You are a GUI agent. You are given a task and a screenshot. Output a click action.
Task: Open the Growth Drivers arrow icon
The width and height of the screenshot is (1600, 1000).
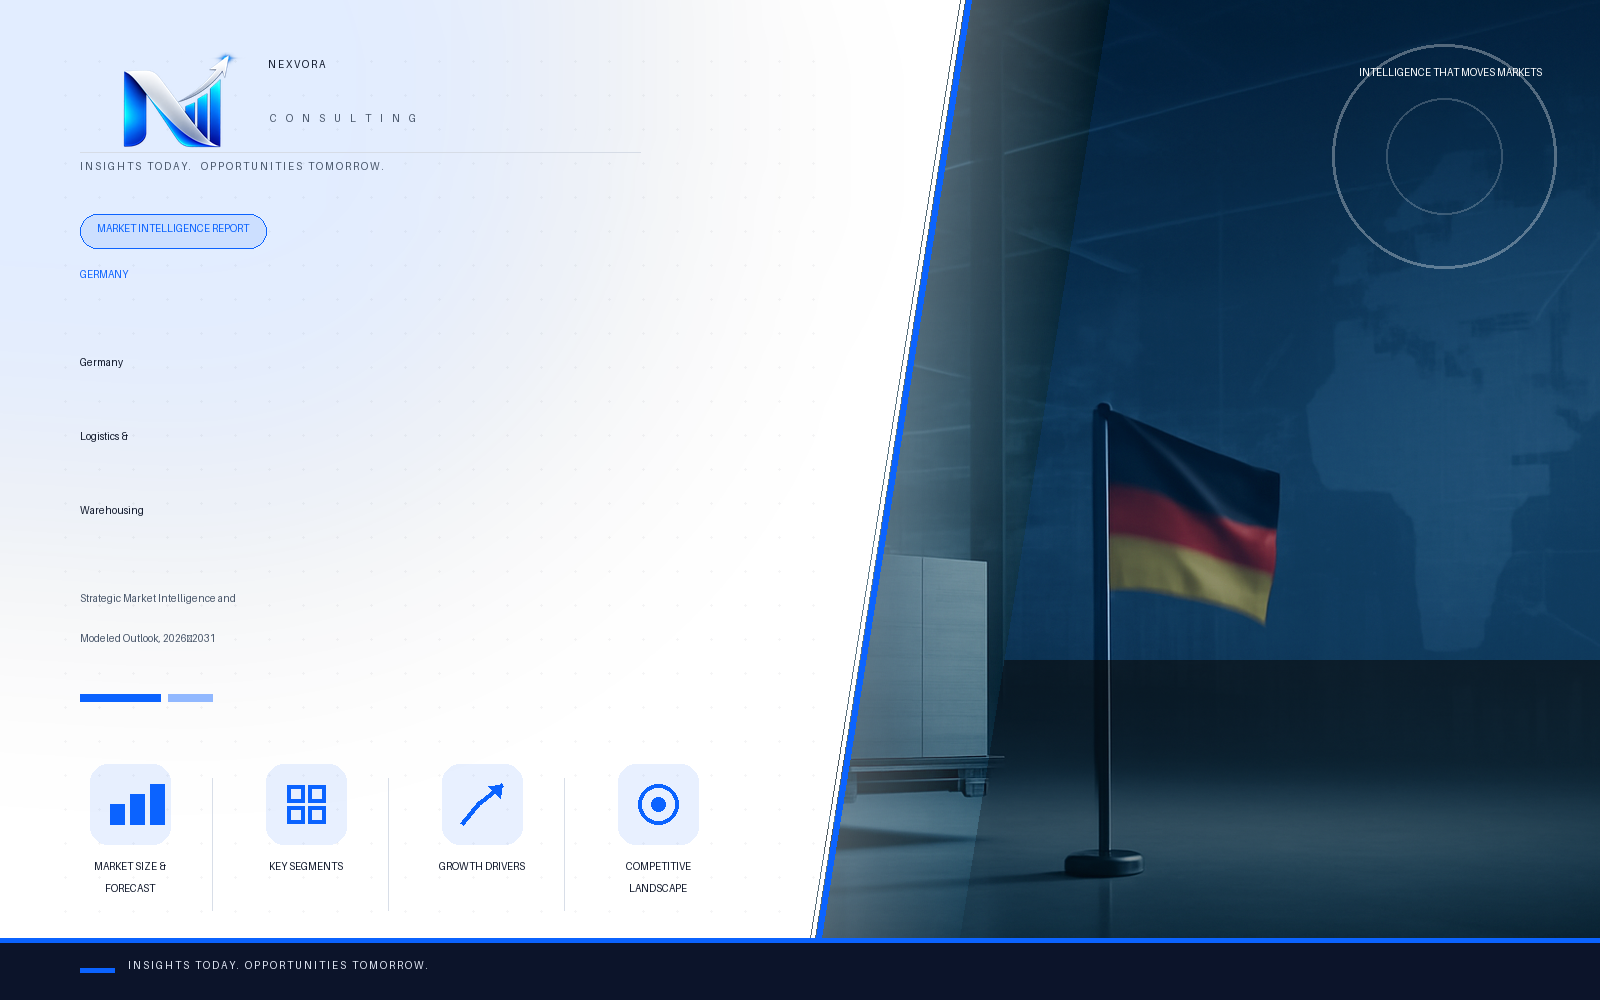[x=482, y=804]
